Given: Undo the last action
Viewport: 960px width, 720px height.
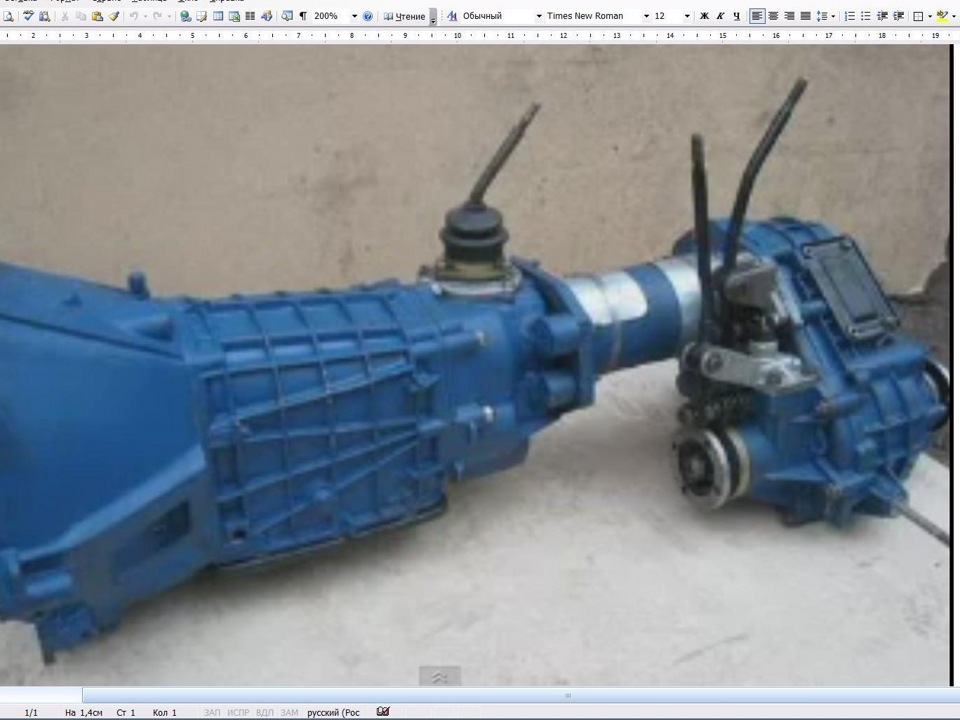Looking at the screenshot, I should point(133,17).
